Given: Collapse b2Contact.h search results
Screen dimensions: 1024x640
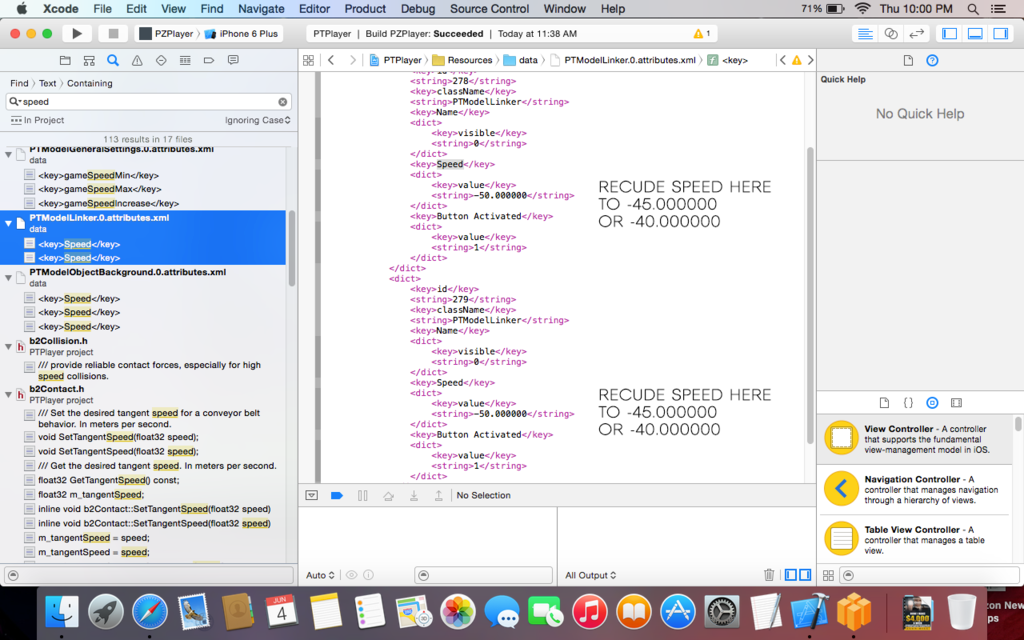Looking at the screenshot, I should [8, 394].
